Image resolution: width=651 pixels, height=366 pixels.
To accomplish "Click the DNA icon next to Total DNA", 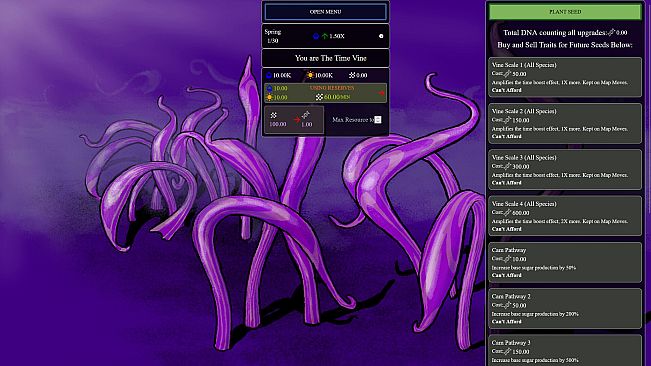I will 611,32.
